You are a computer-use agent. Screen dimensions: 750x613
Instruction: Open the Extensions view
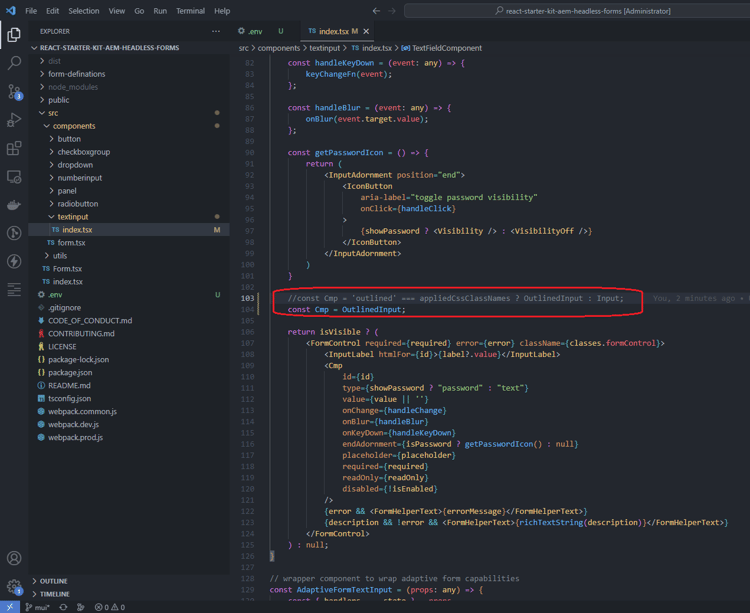click(14, 148)
